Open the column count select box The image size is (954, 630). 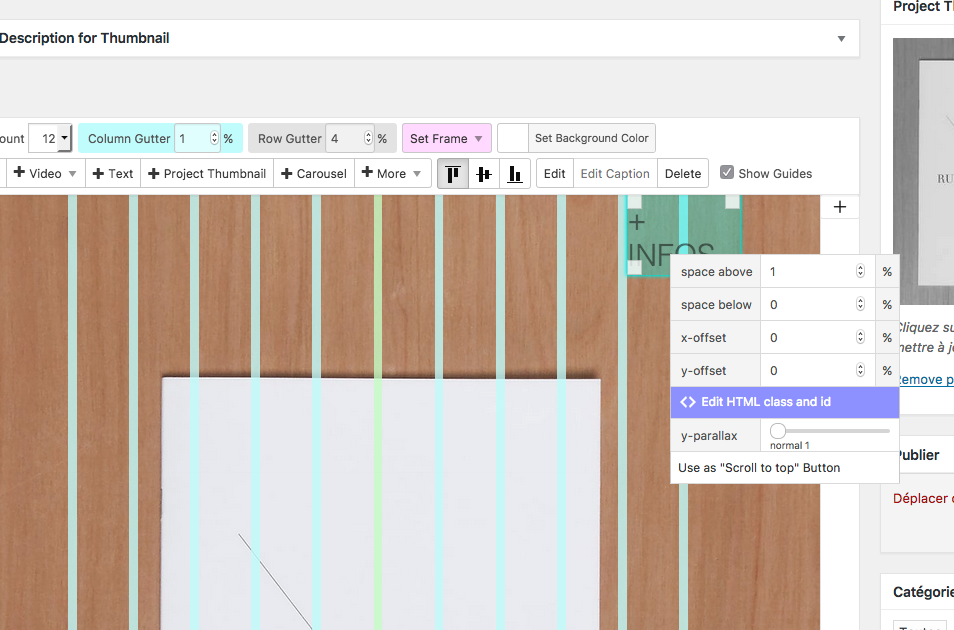50,138
